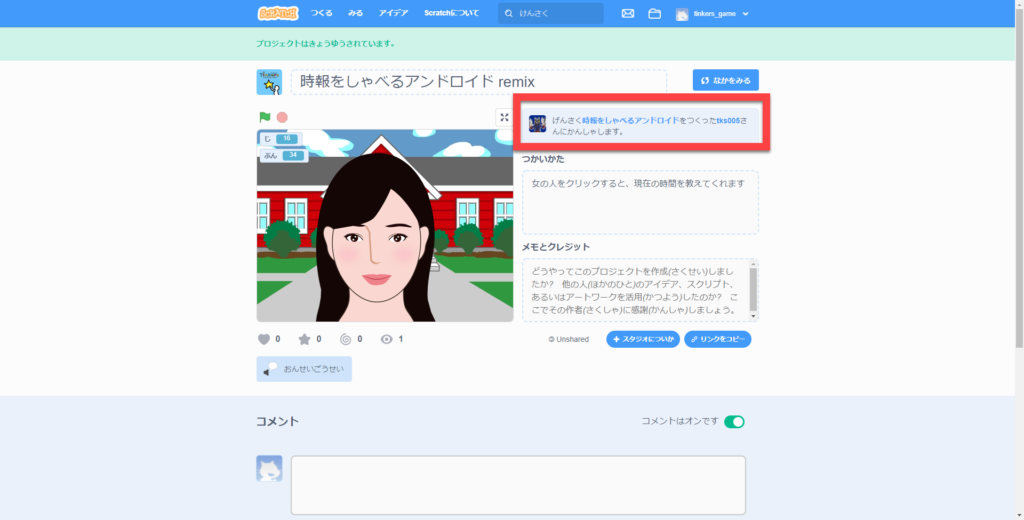
Task: Click the おんせいごうせい extension button
Action: coord(304,369)
